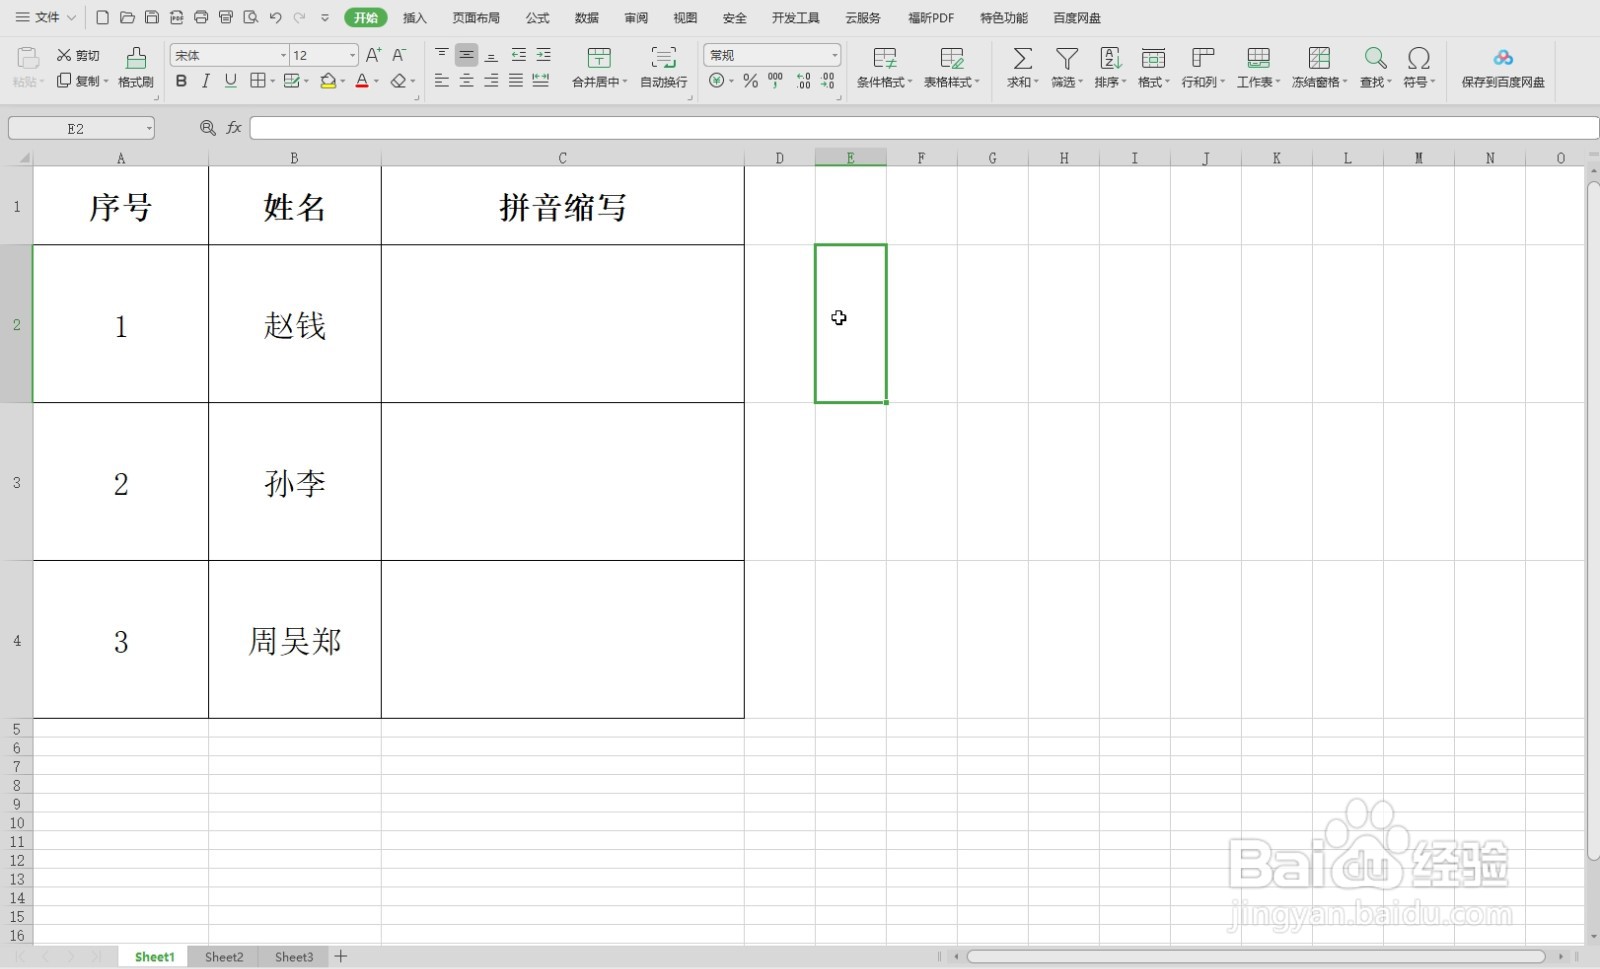Expand the 表格样式 table style menu
This screenshot has height=969, width=1600.
(976, 82)
